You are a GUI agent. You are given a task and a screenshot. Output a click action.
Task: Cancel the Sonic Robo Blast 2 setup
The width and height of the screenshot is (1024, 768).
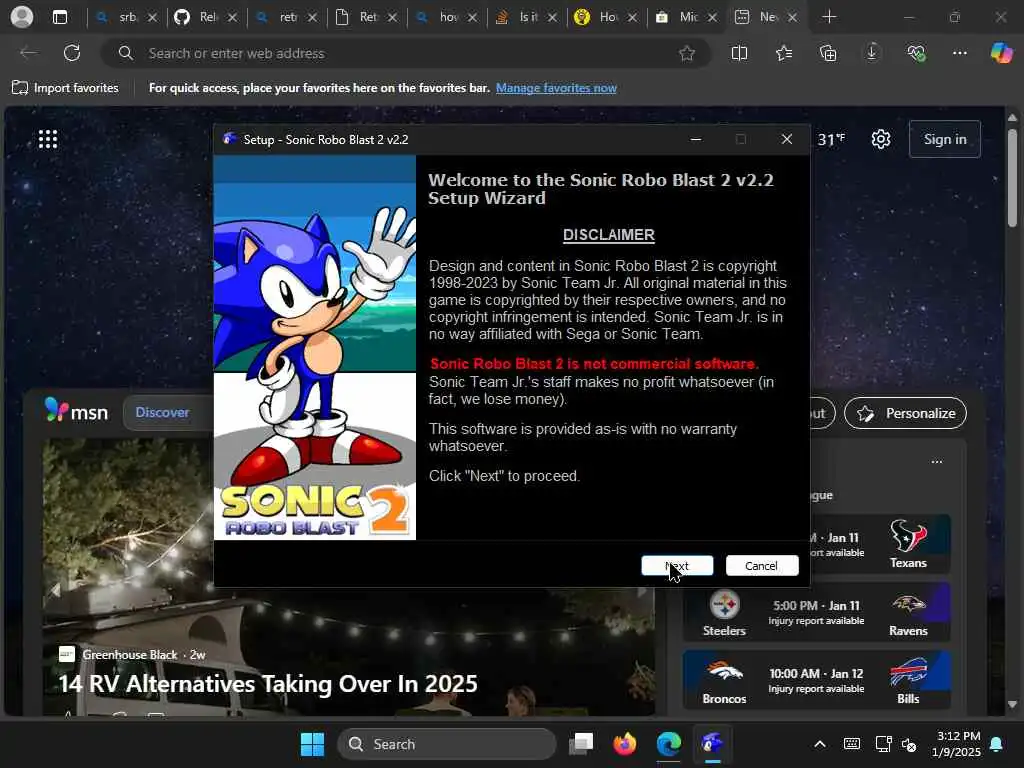coord(761,566)
